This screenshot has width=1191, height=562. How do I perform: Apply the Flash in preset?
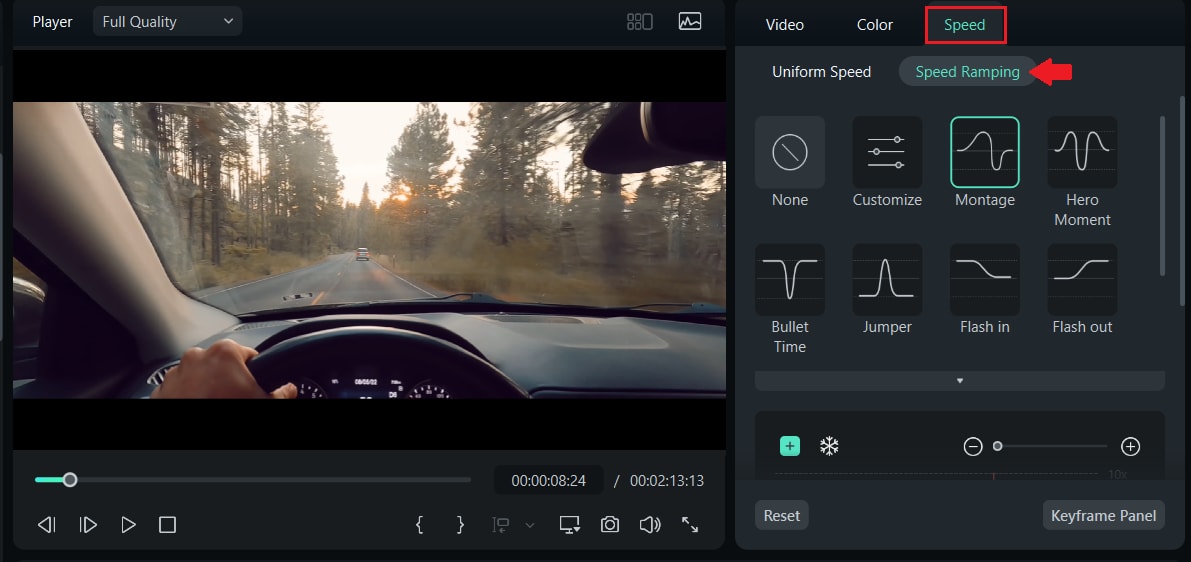click(x=984, y=279)
